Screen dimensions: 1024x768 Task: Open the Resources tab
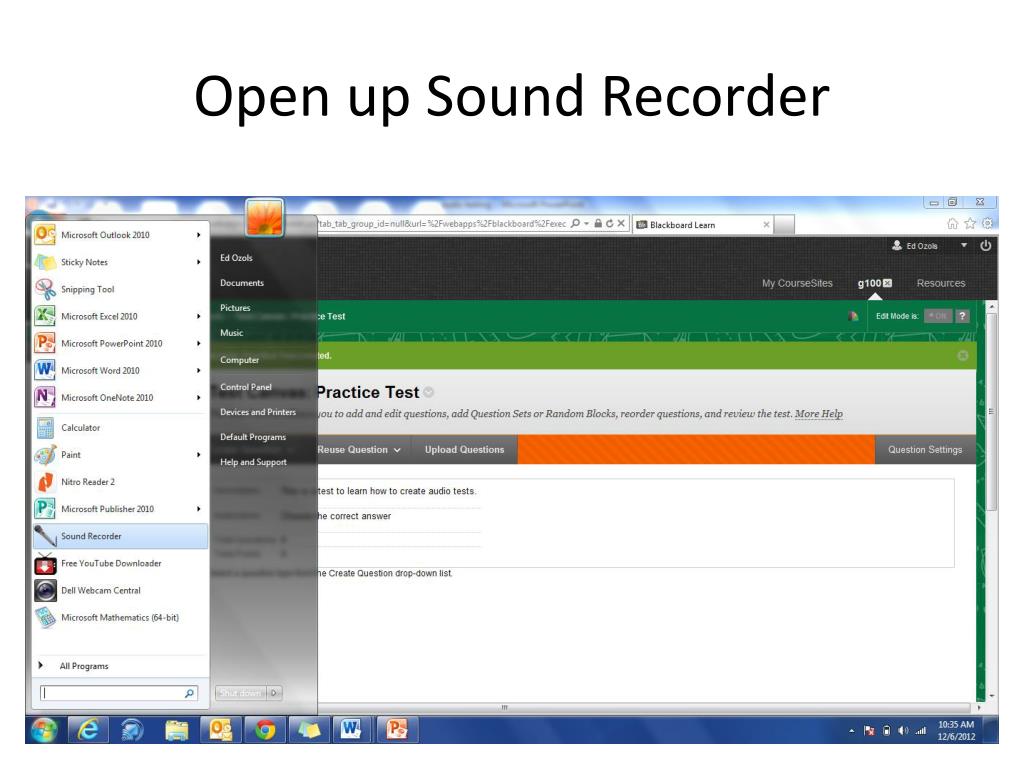click(x=940, y=283)
